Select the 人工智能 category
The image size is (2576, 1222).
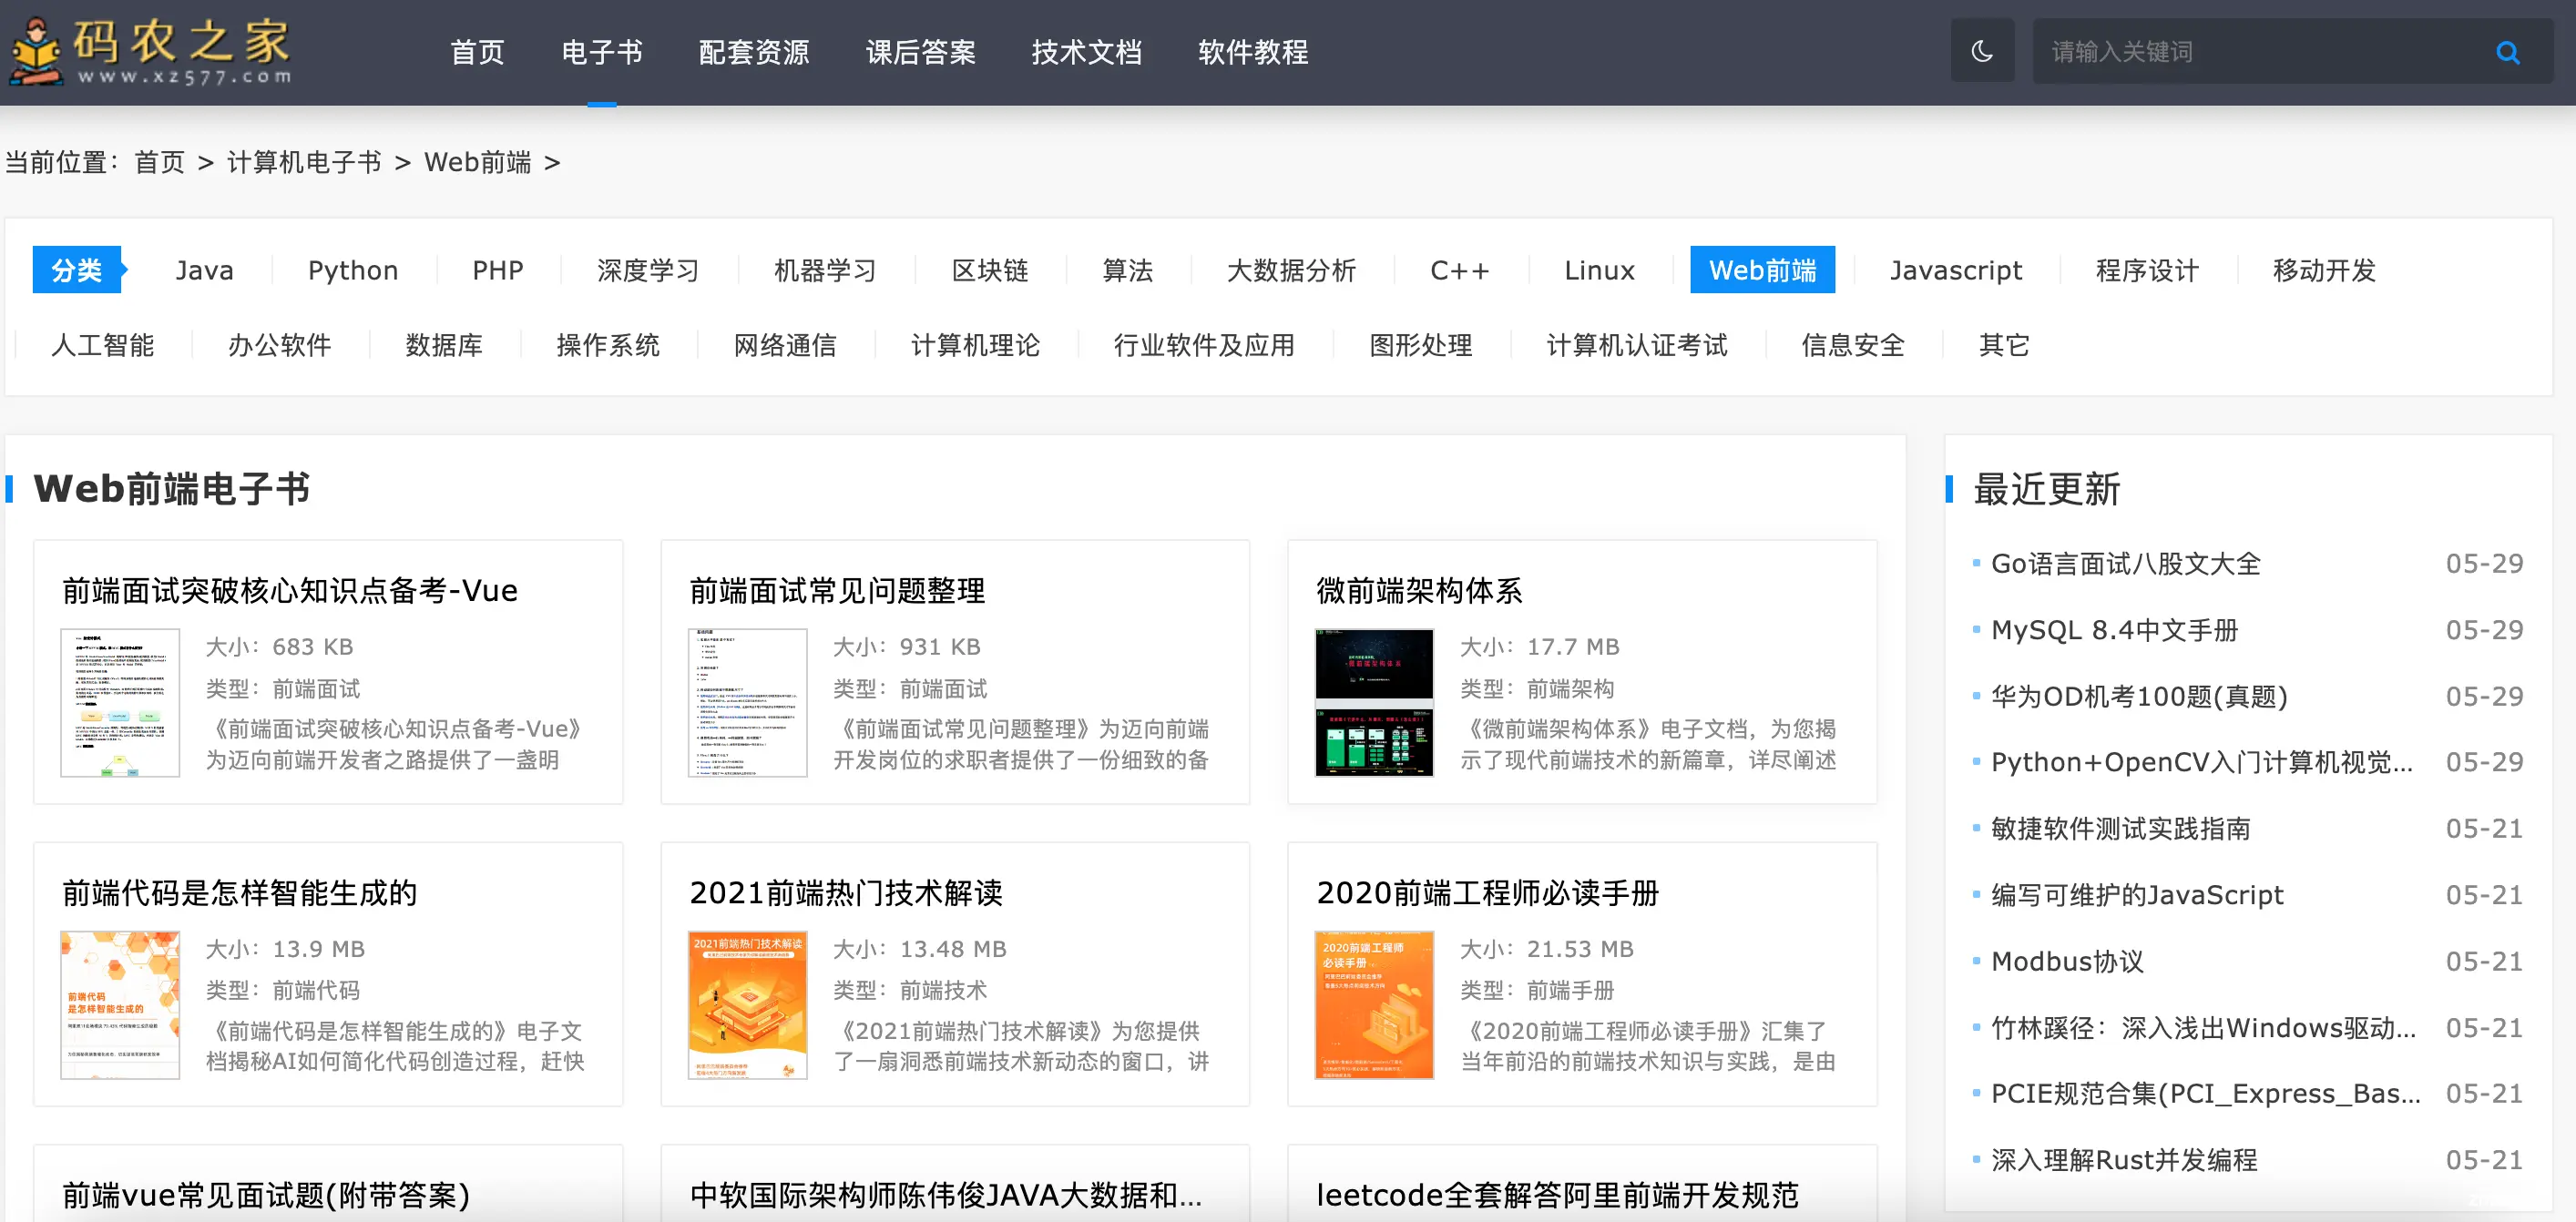click(102, 345)
